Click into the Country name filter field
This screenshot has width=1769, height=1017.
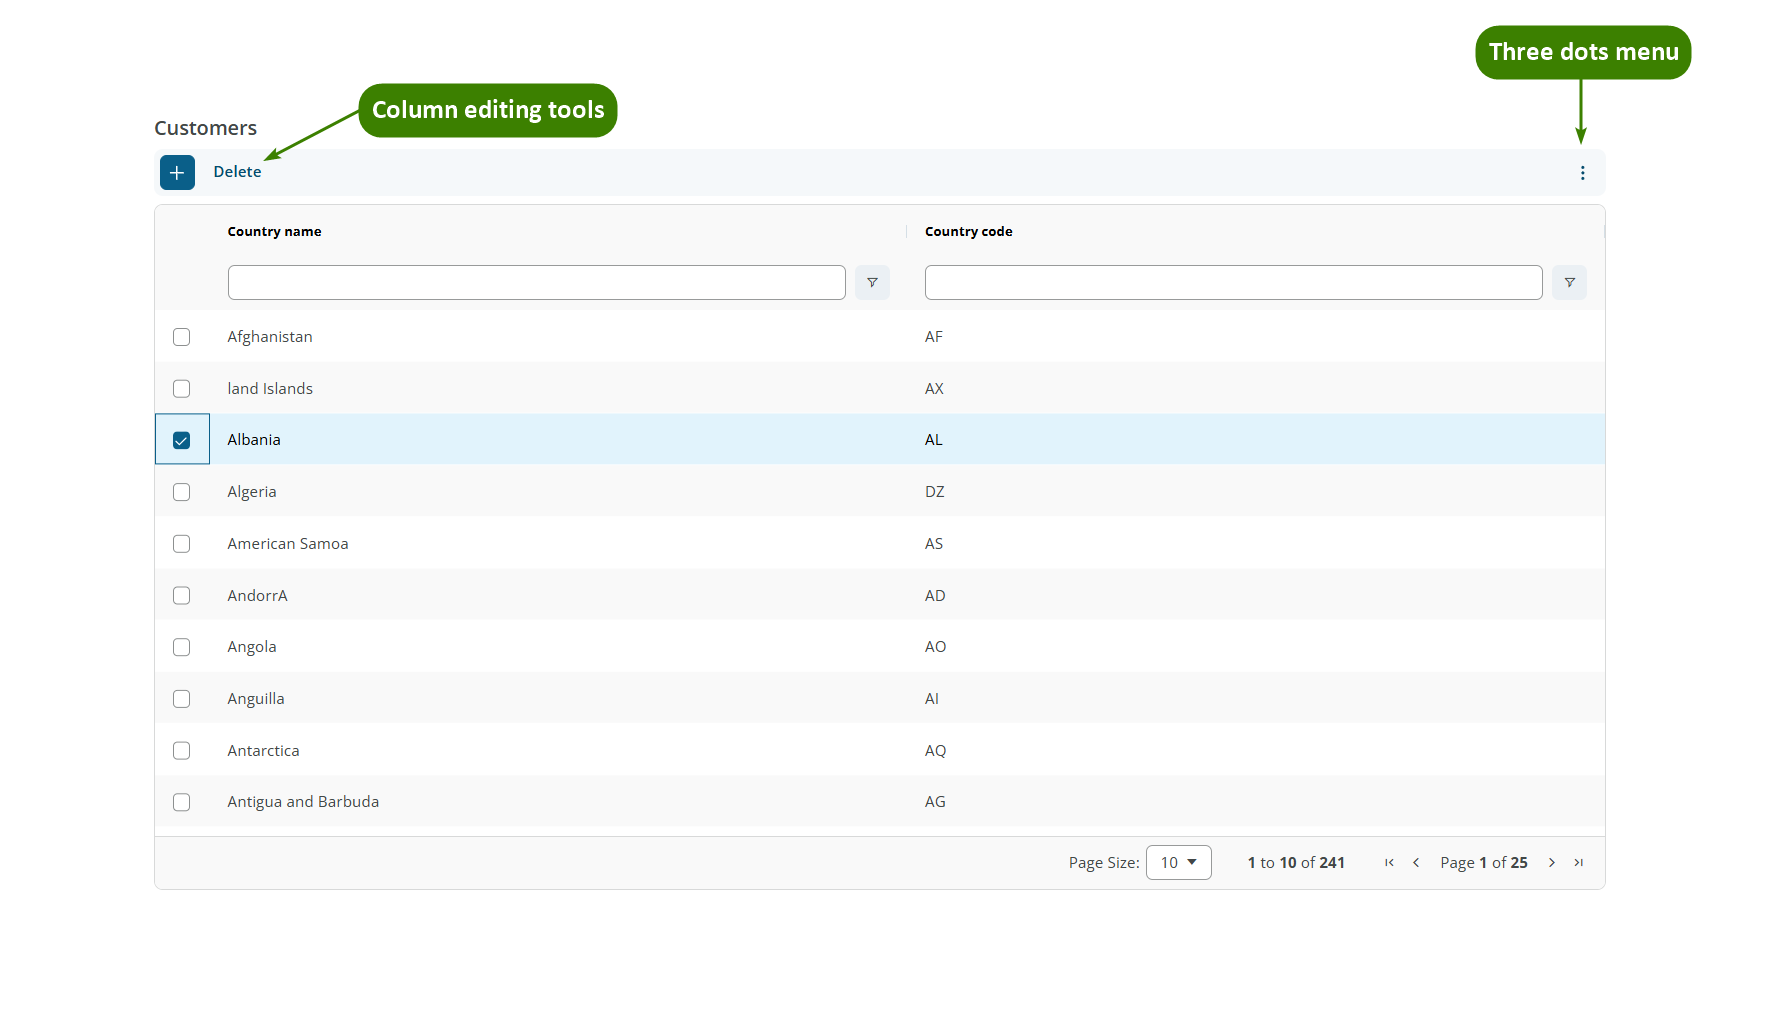(536, 282)
